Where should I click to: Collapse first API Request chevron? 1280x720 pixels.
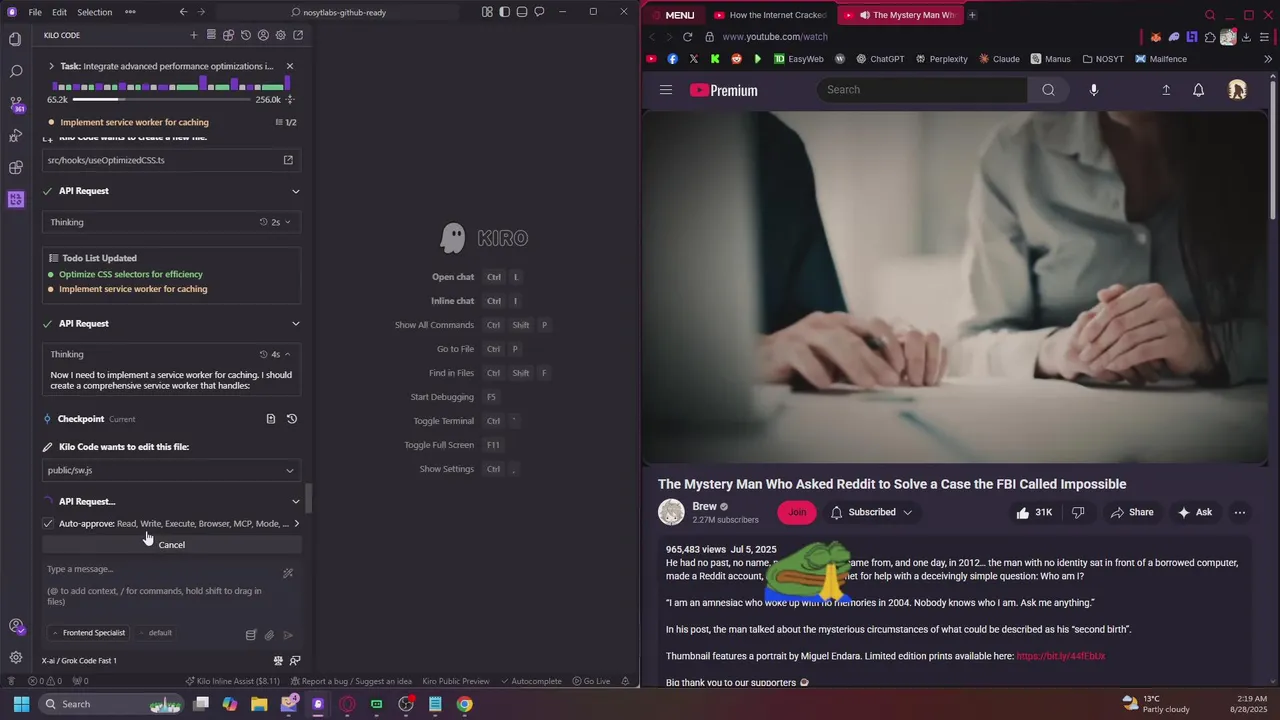(295, 191)
